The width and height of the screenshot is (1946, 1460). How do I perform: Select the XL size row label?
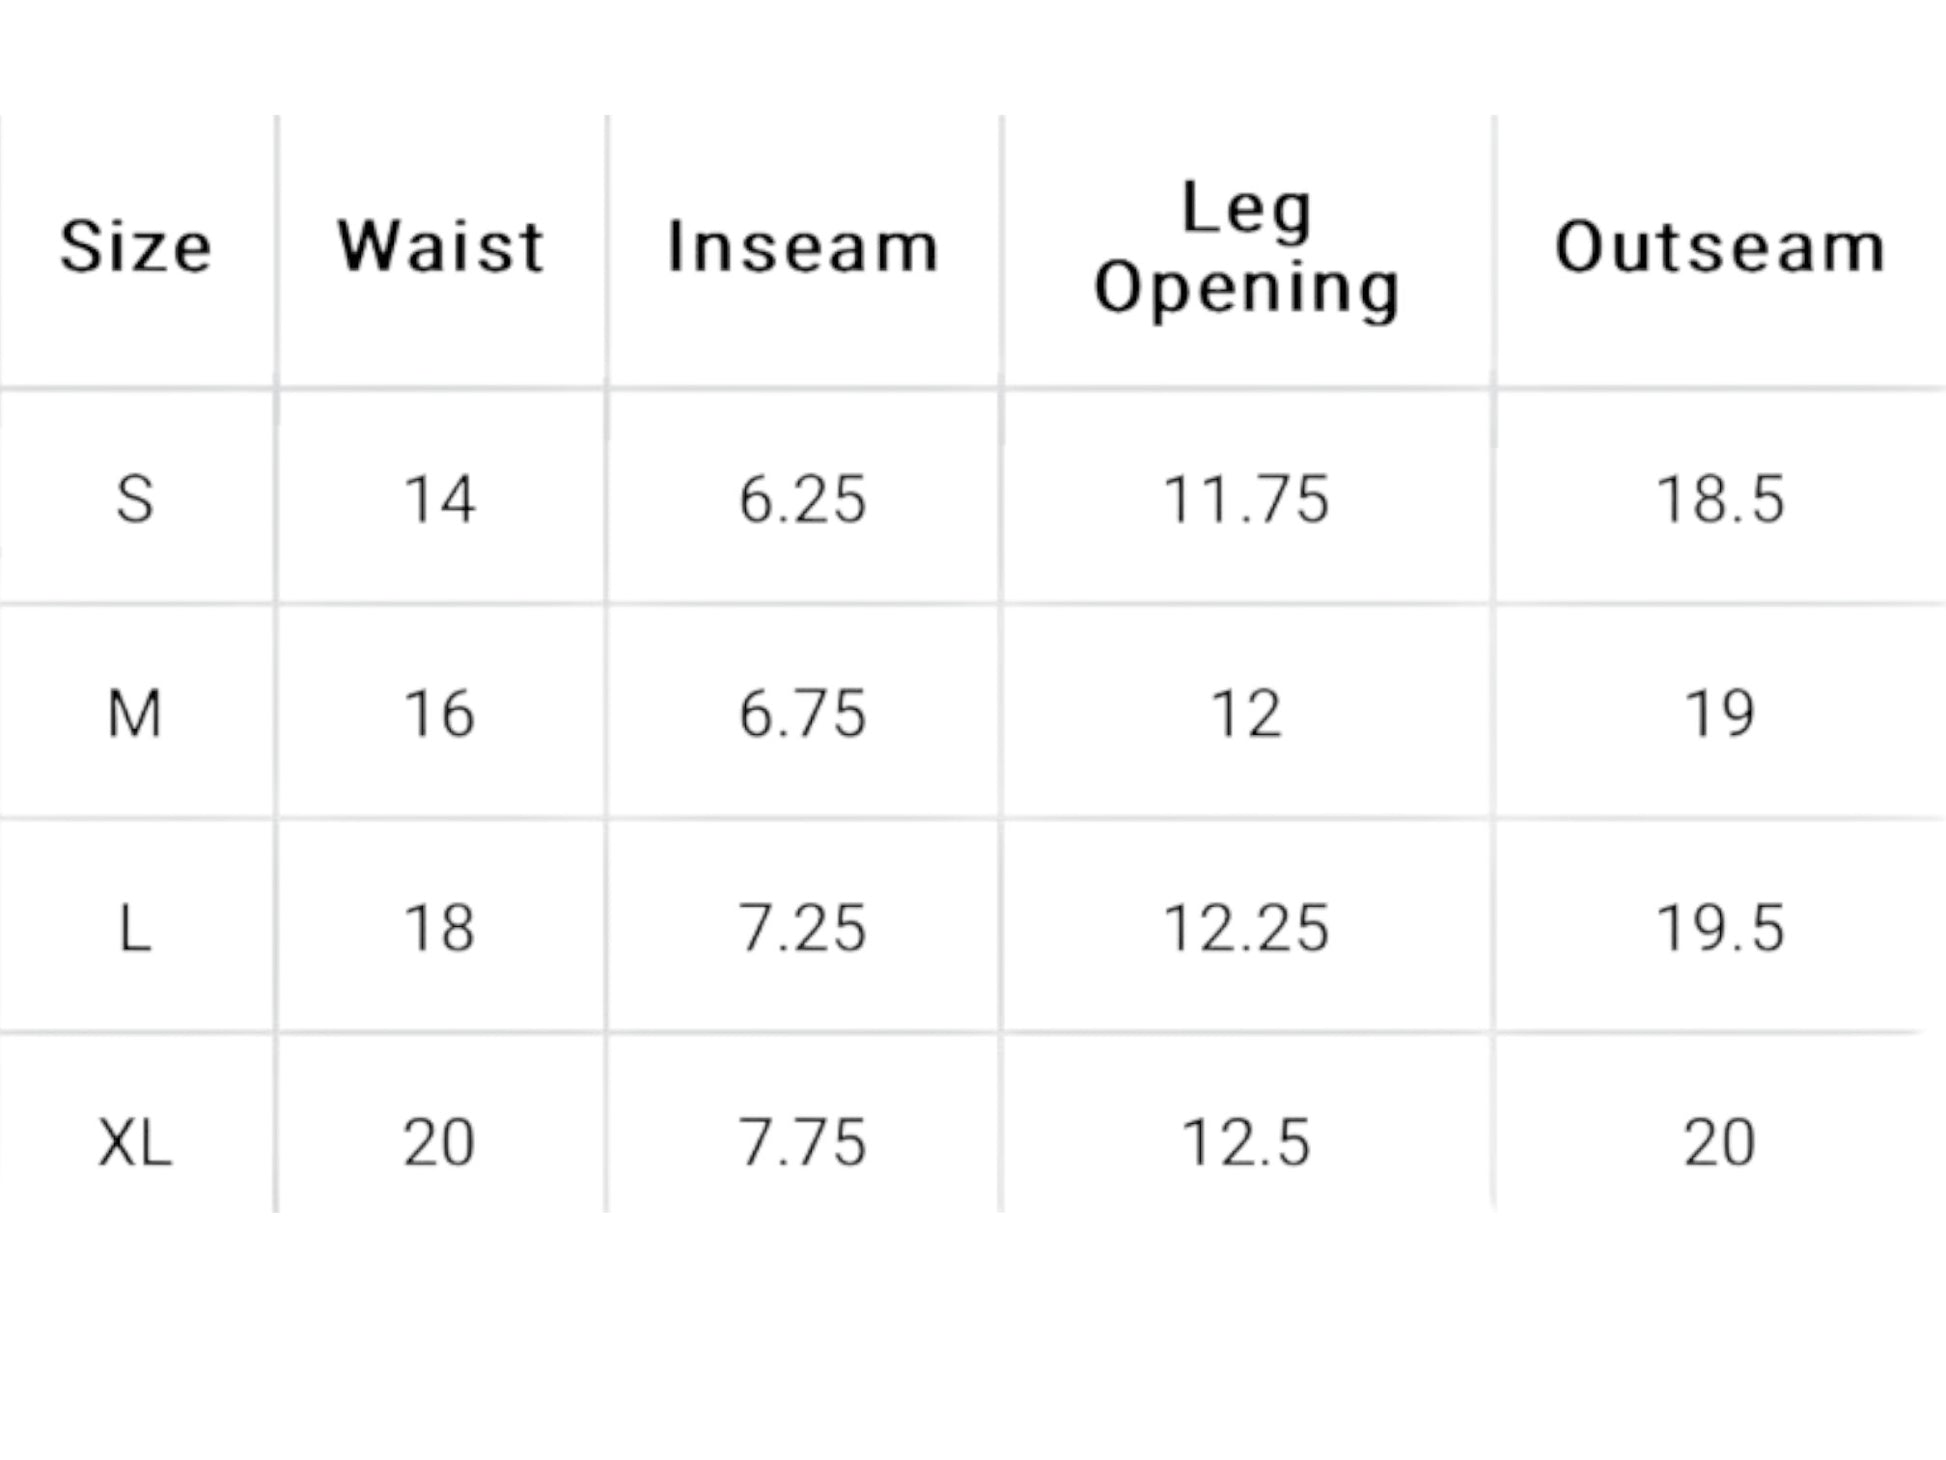tap(135, 1142)
